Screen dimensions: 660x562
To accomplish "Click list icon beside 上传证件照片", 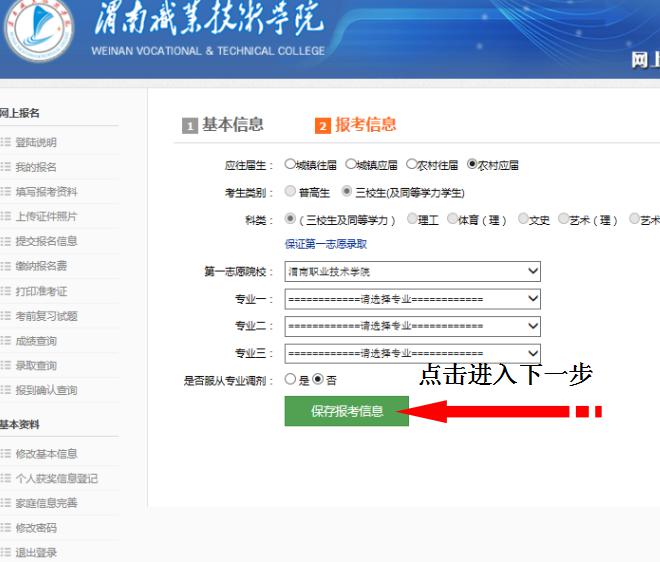I will [x=5, y=217].
